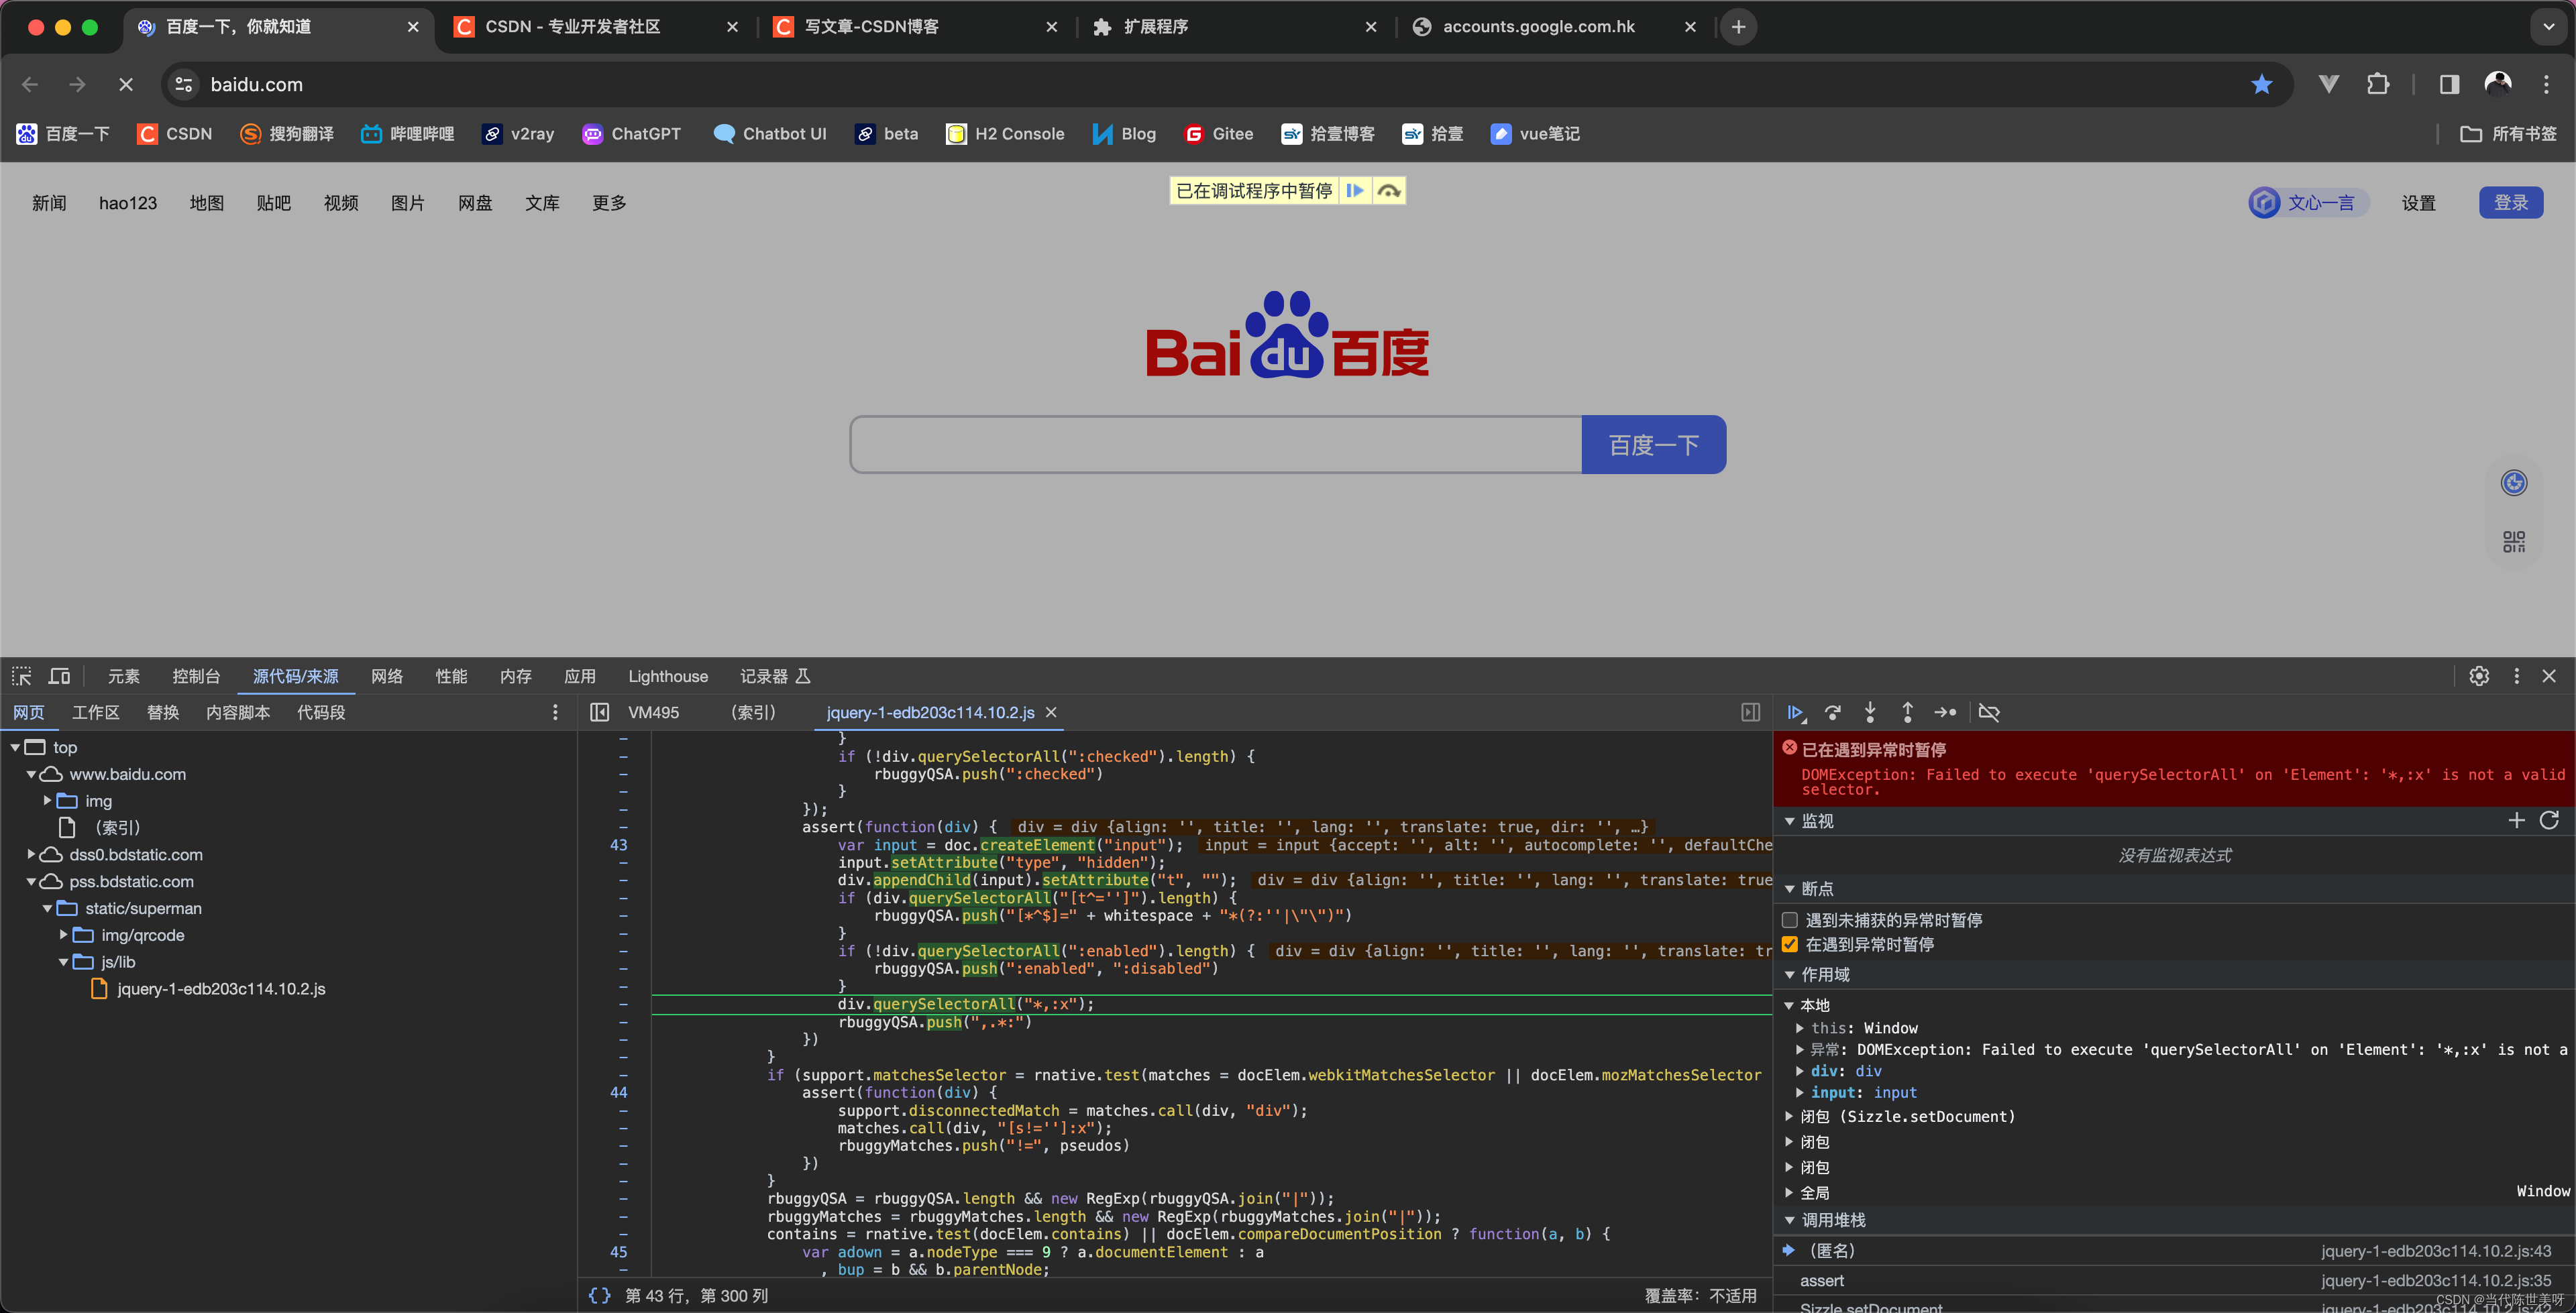Open the 网络 Network panel

387,676
